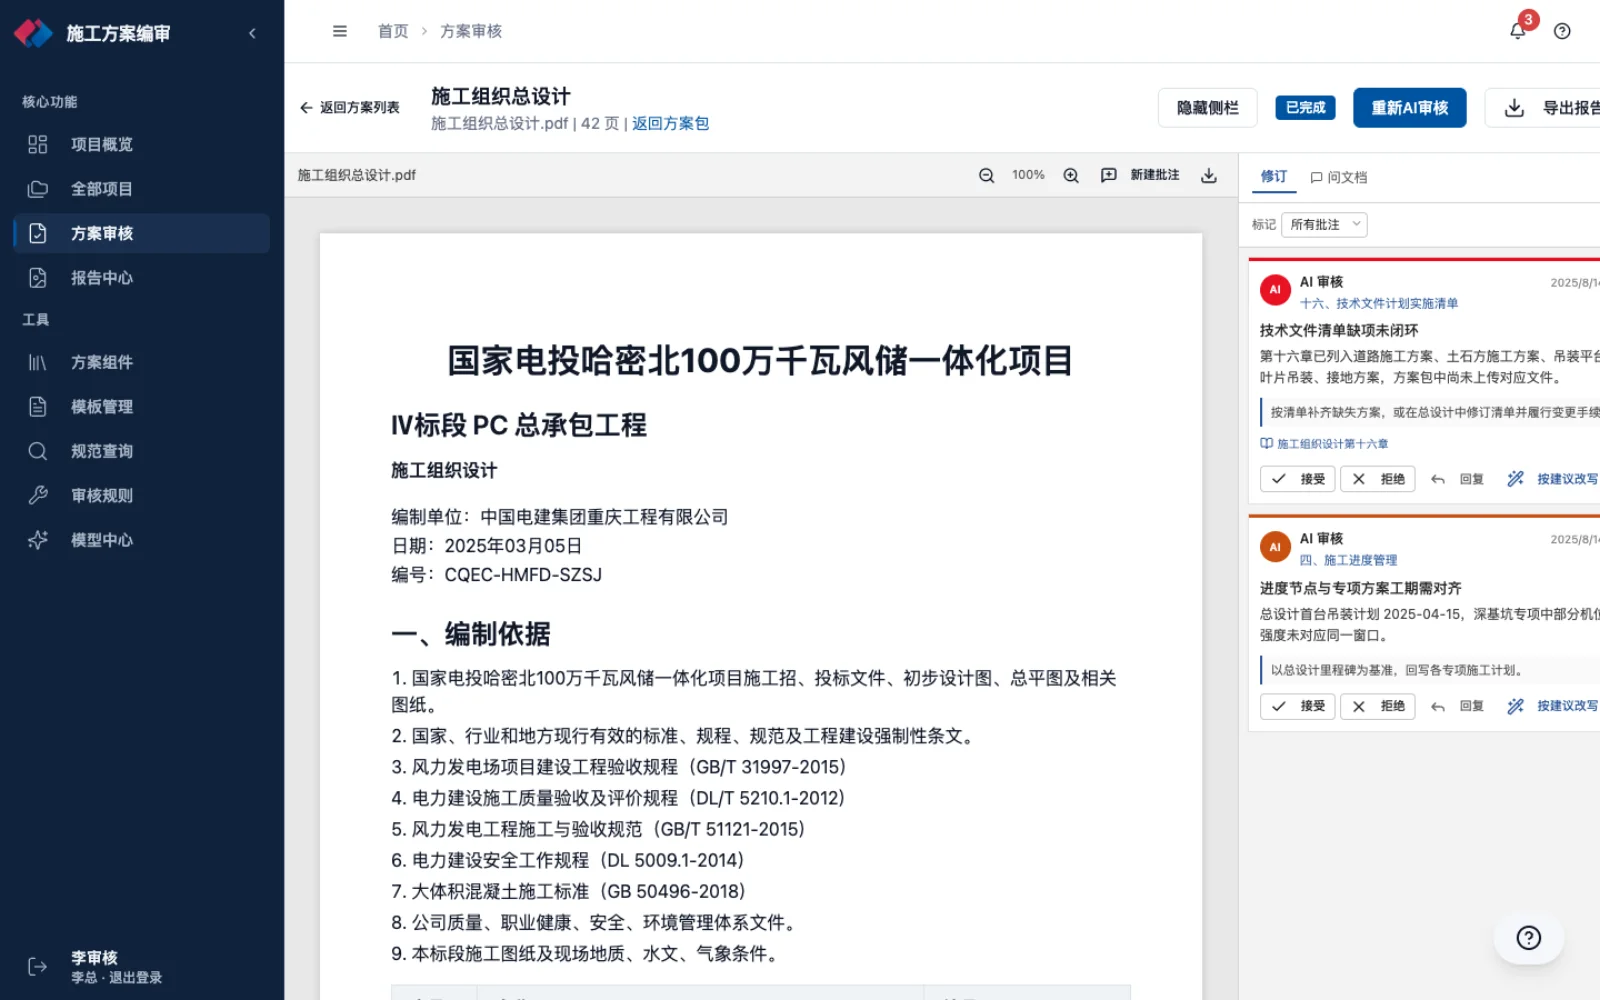Reject the 技术文件清单缺项未闭环 suggestion
Screen dimensions: 1600x1000
coord(1378,479)
